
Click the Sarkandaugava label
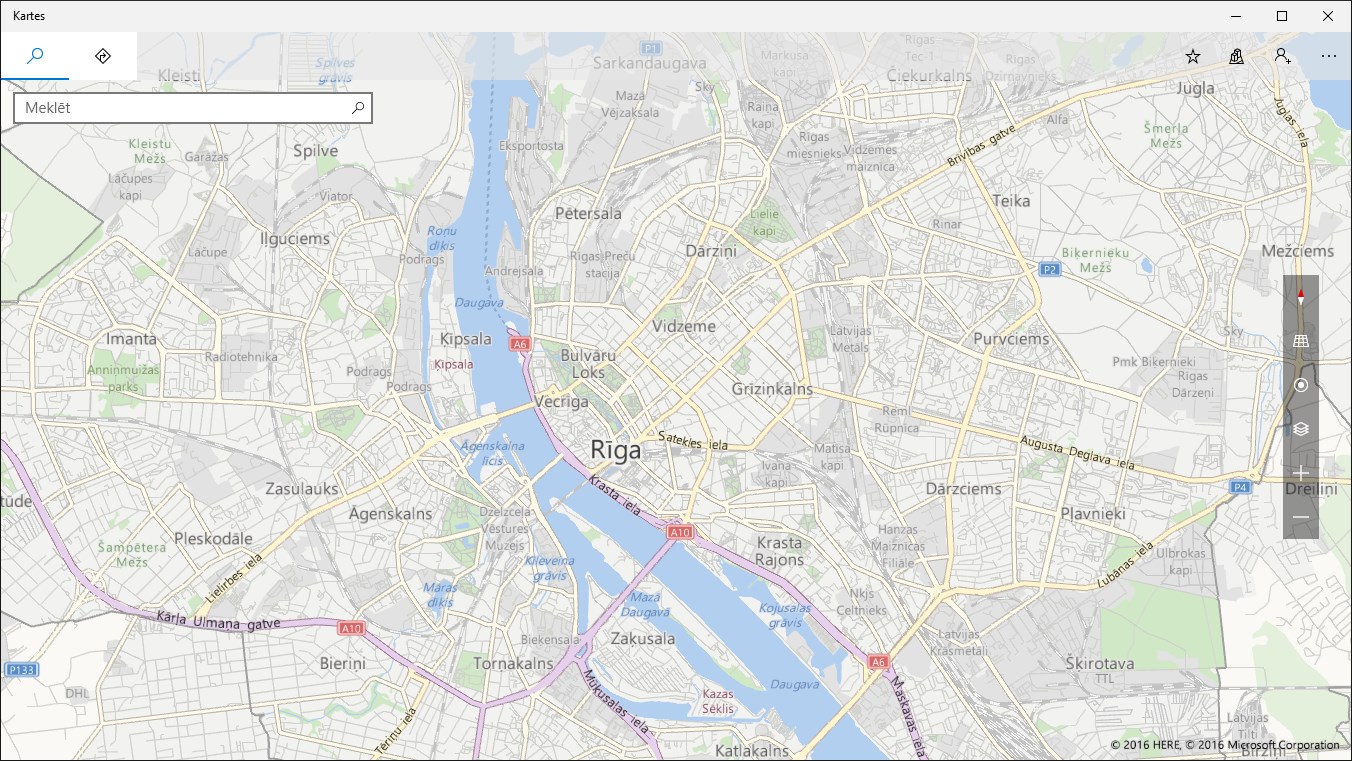[650, 63]
